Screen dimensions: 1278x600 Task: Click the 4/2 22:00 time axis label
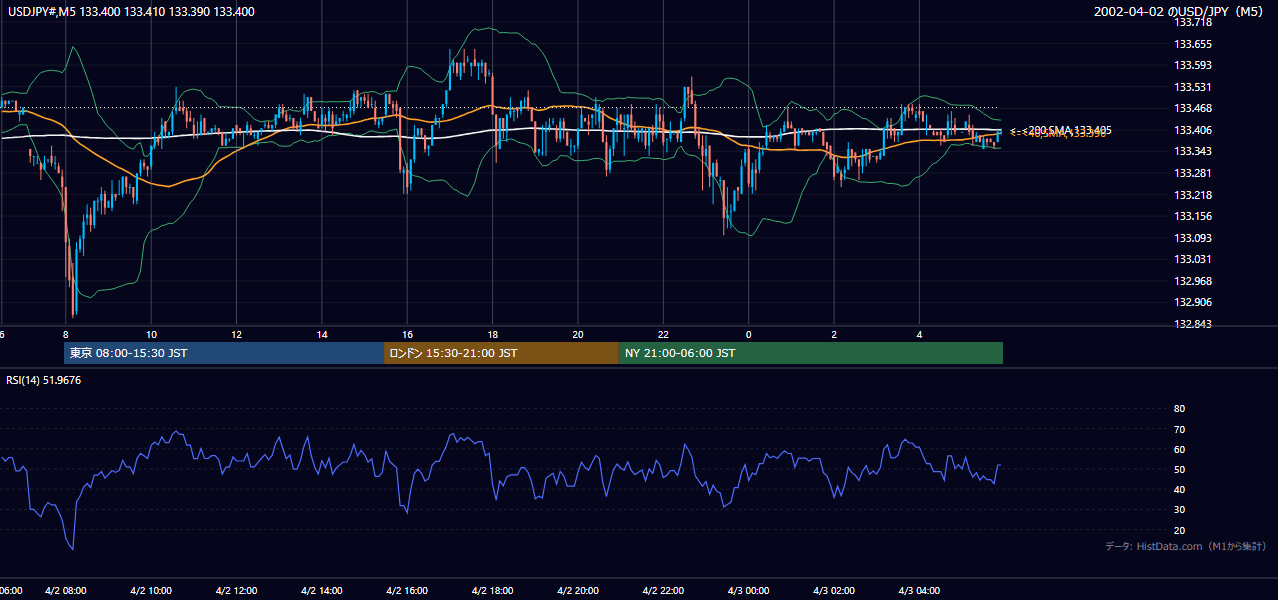[x=663, y=590]
